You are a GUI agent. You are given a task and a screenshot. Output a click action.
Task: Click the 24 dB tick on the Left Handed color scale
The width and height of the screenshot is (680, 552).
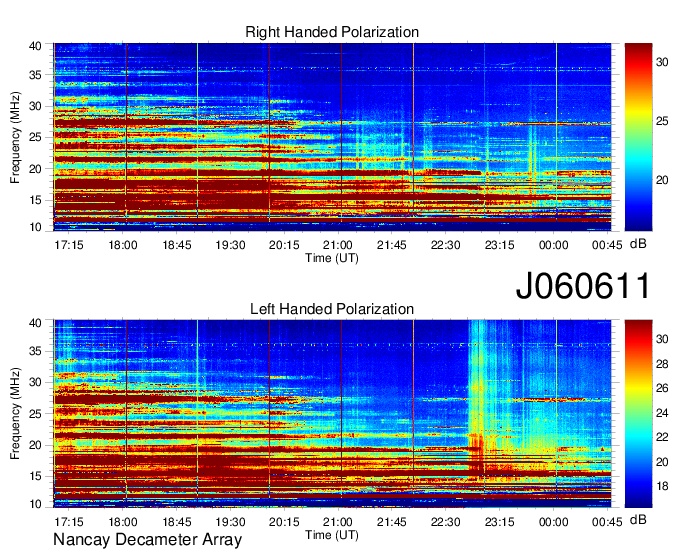tap(662, 413)
